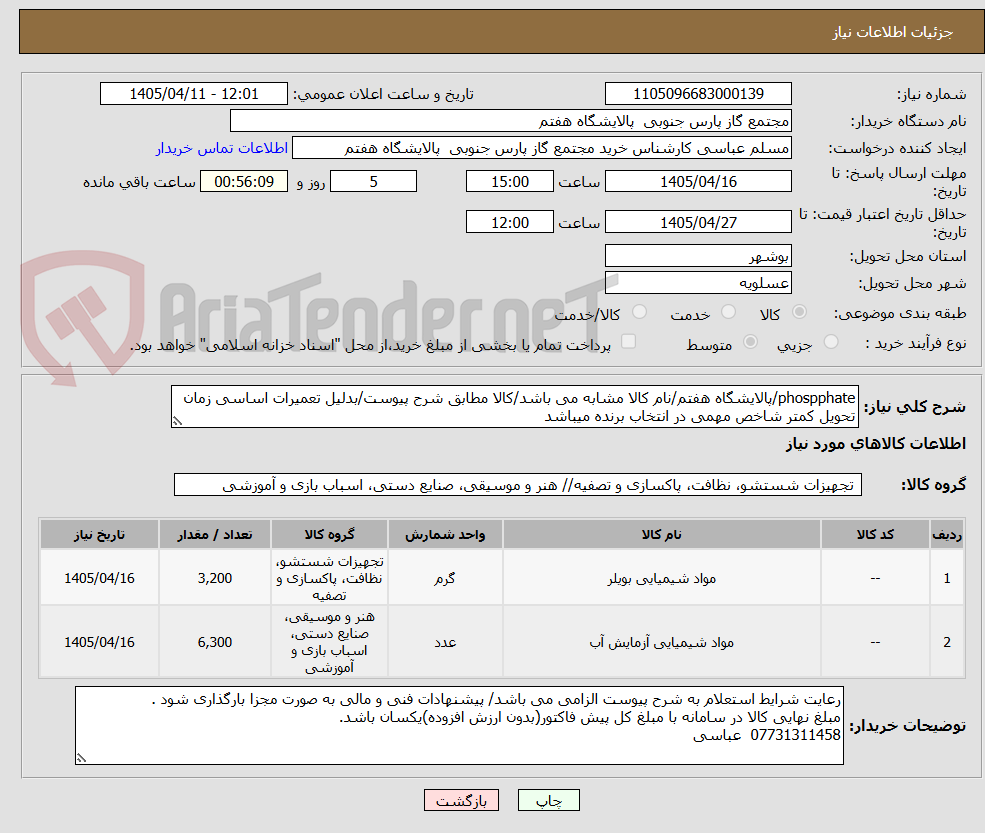Select the کالا/خدمت radio button
Image resolution: width=985 pixels, height=833 pixels.
639,312
